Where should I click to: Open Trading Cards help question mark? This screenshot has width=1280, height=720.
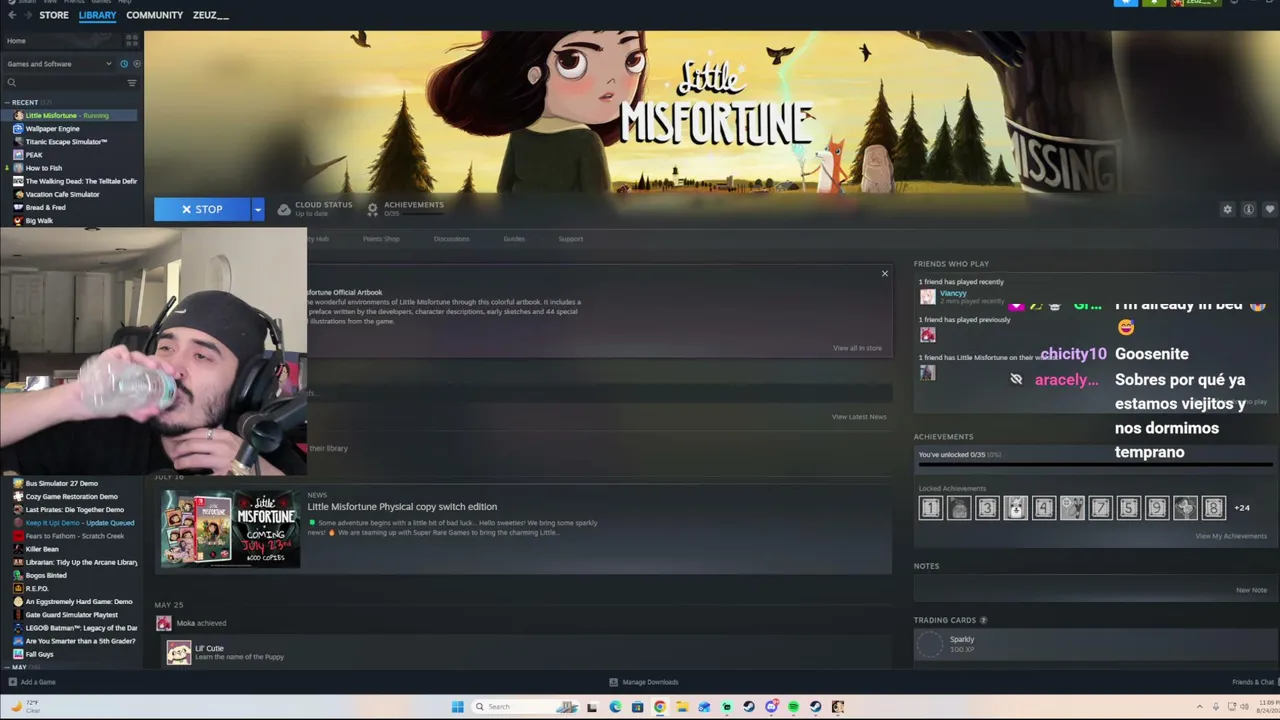983,620
